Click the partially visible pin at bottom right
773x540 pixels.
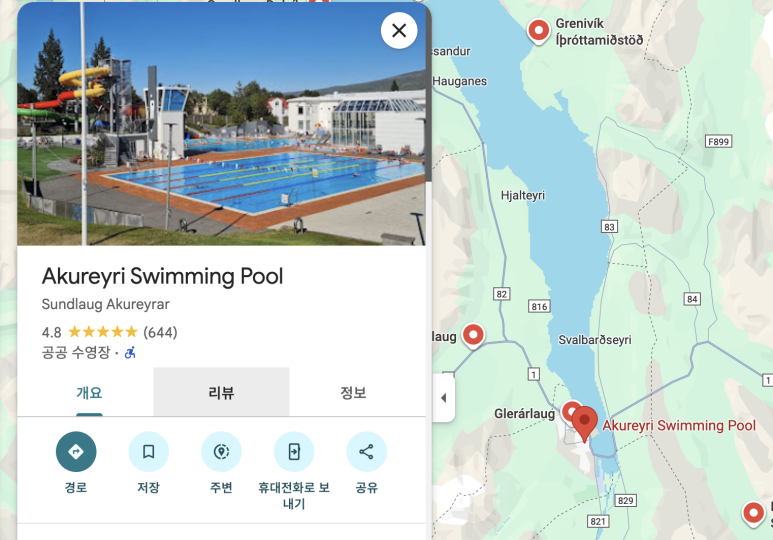coord(753,513)
